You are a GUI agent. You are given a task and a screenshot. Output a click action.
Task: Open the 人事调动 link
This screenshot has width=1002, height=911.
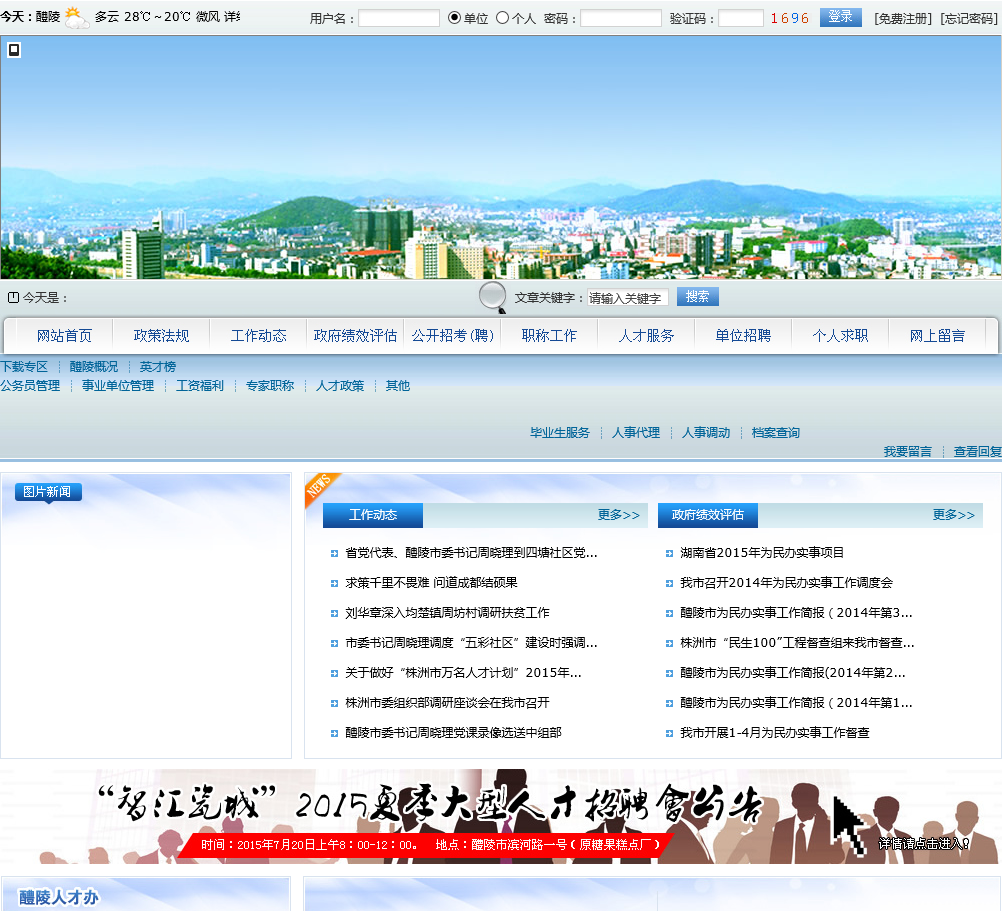click(706, 433)
